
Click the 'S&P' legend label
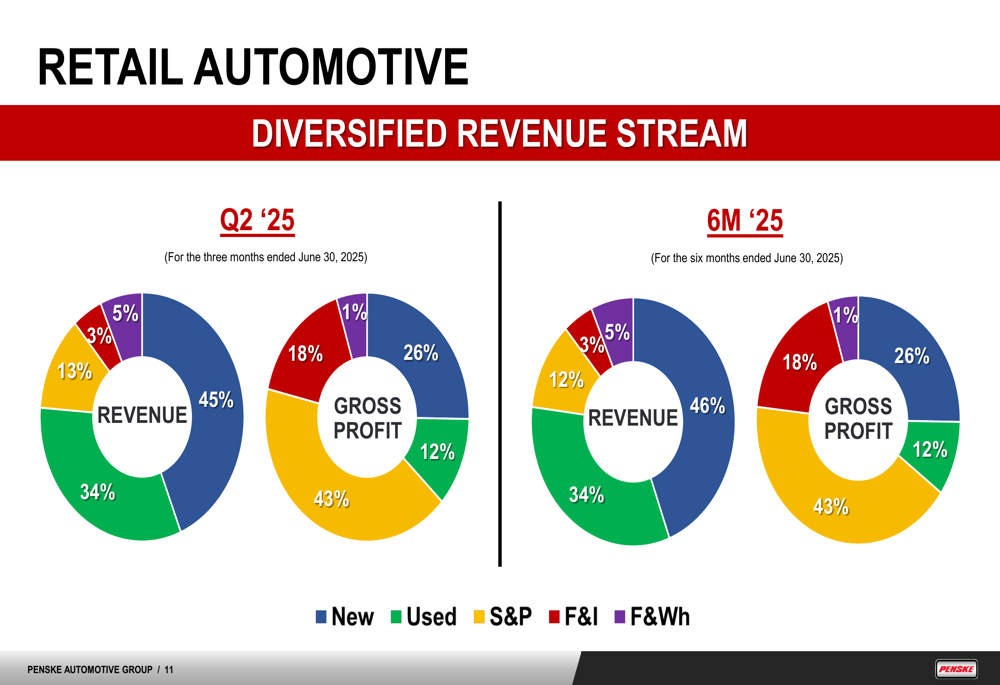click(x=511, y=617)
